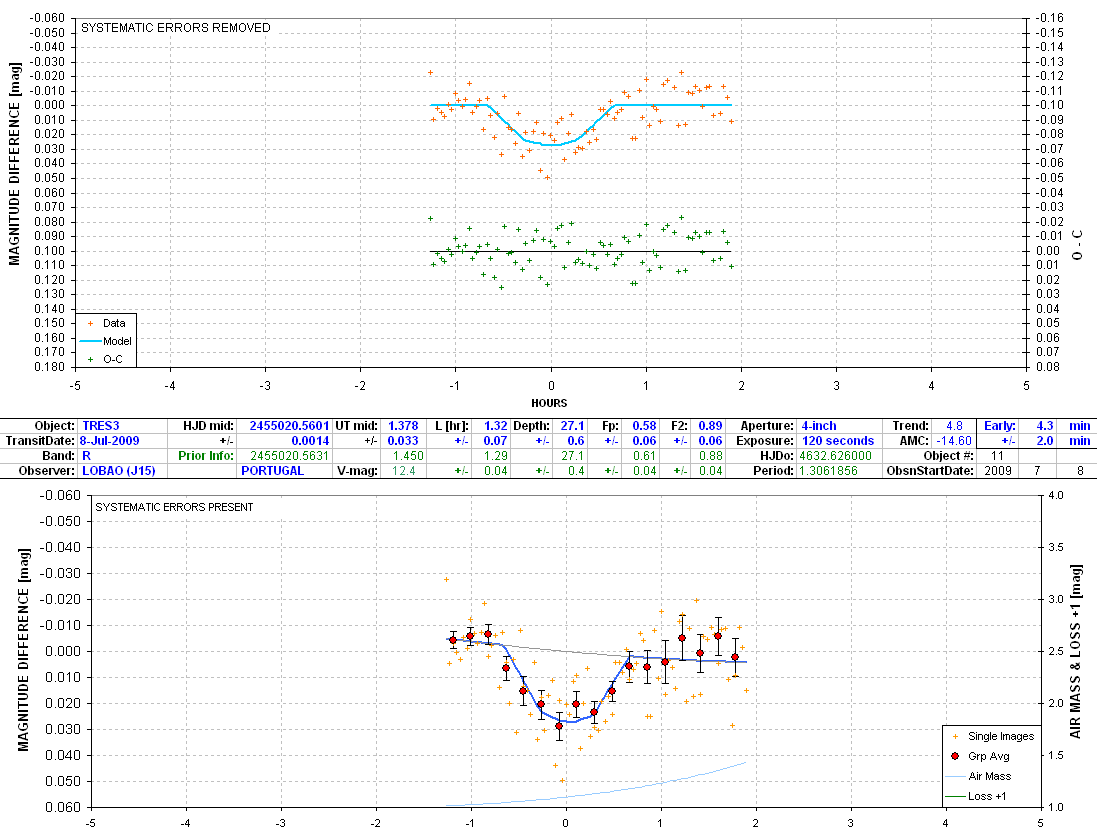Click the V-mag value 12.4
Viewport: 1097px width, 832px height.
coord(403,471)
